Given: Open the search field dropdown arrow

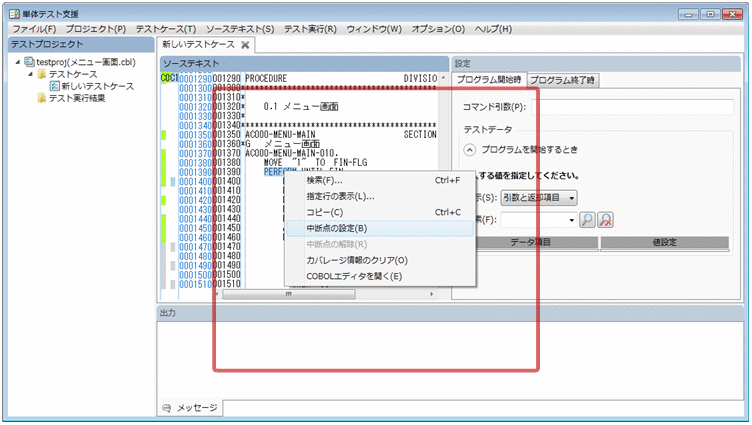Looking at the screenshot, I should 572,220.
